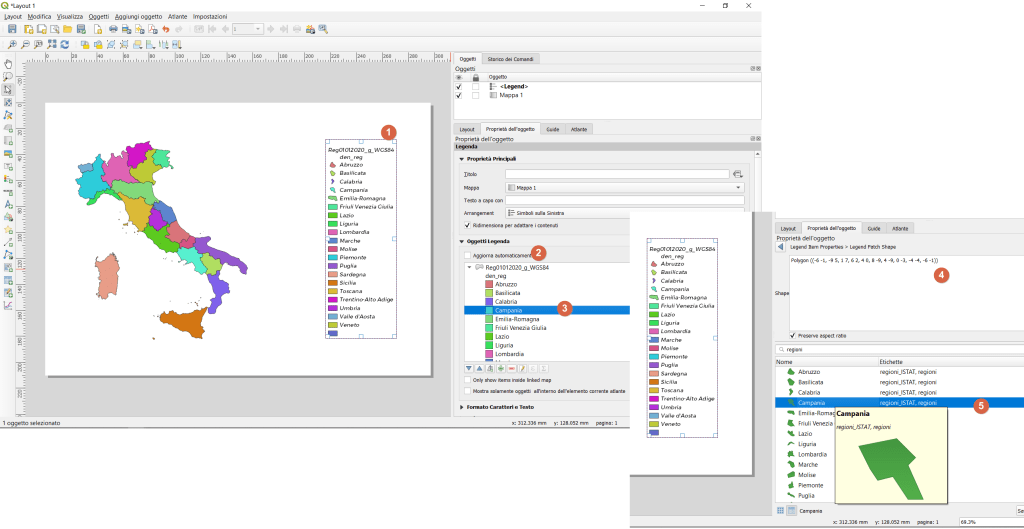Click the Print layout icon
This screenshot has height=529, width=1024.
(113, 30)
